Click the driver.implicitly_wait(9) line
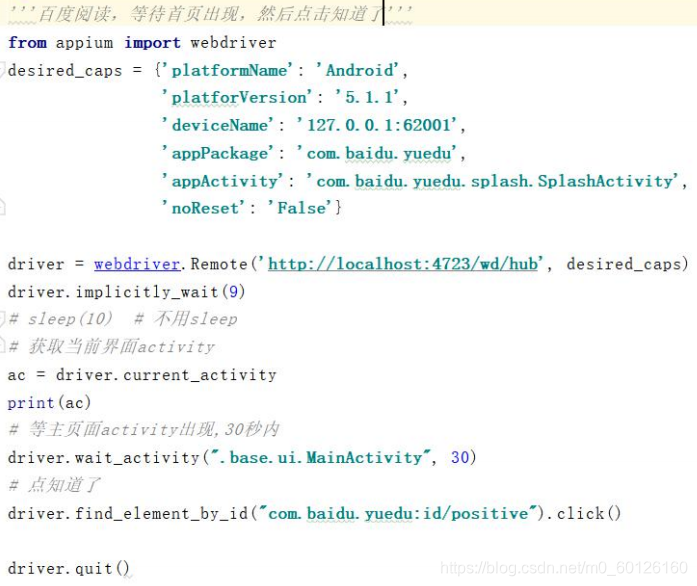The image size is (697, 586). click(x=126, y=292)
